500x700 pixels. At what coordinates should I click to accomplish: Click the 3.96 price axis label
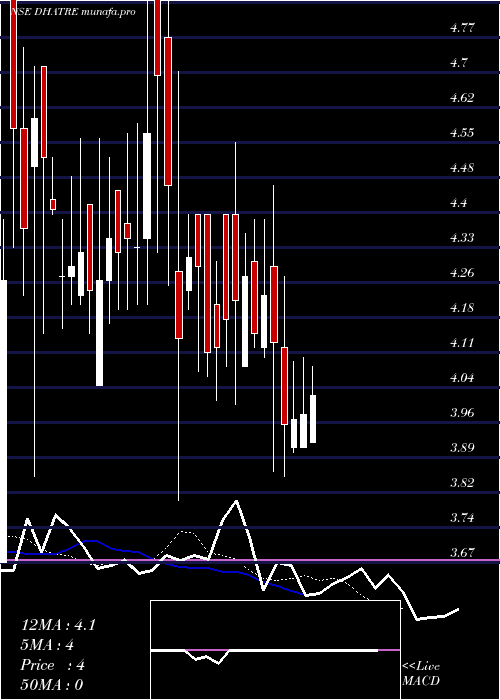[462, 412]
